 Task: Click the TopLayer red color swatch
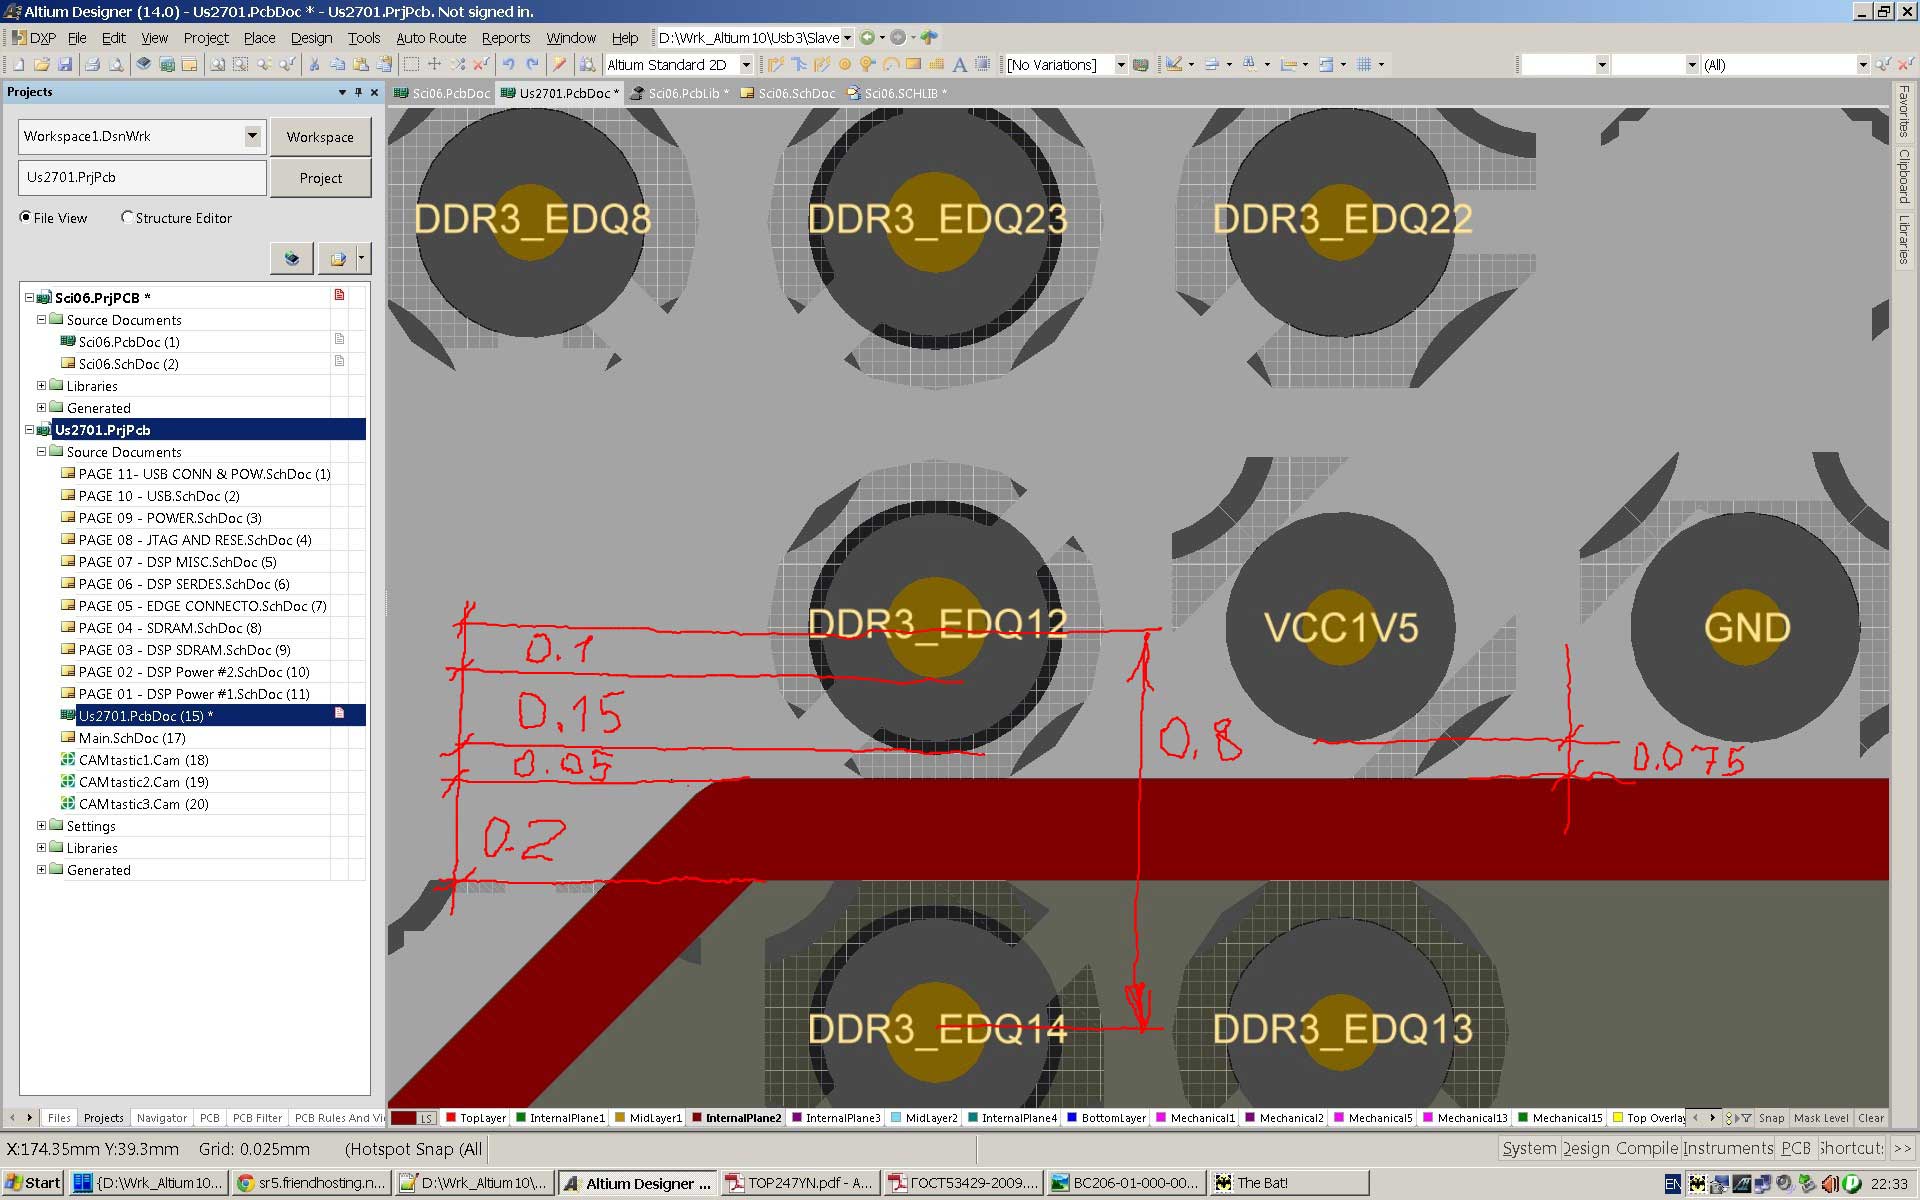[x=451, y=1118]
